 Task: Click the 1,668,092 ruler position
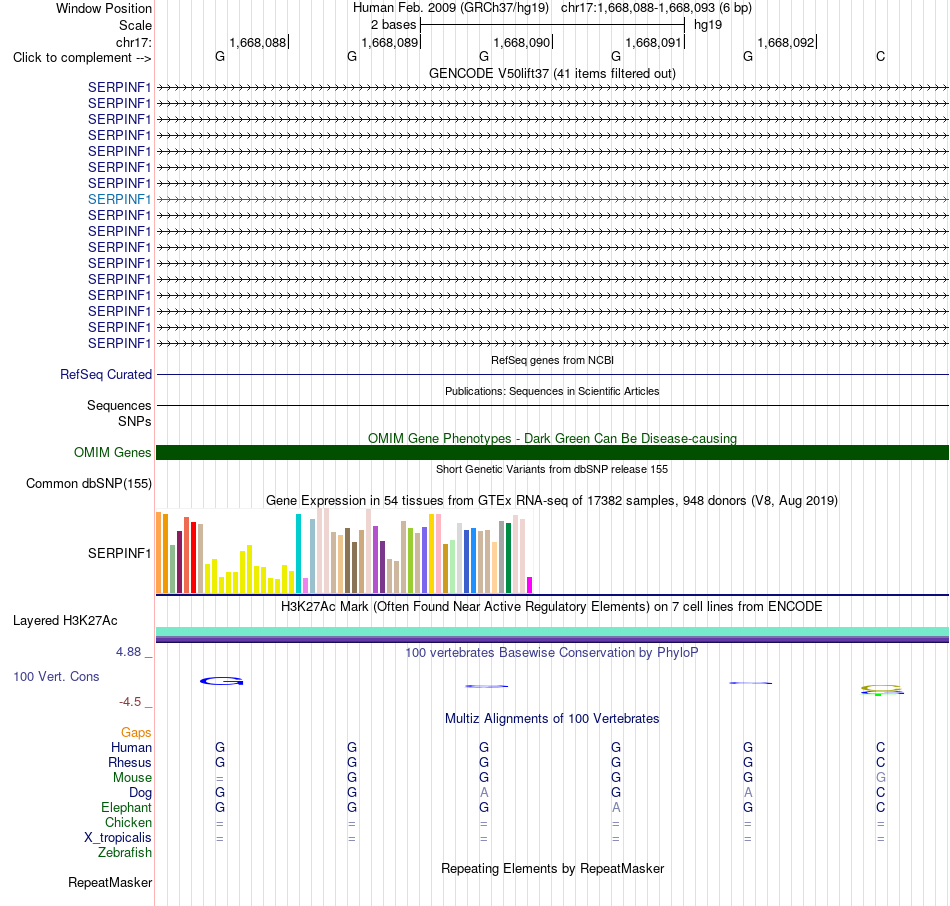(x=786, y=42)
